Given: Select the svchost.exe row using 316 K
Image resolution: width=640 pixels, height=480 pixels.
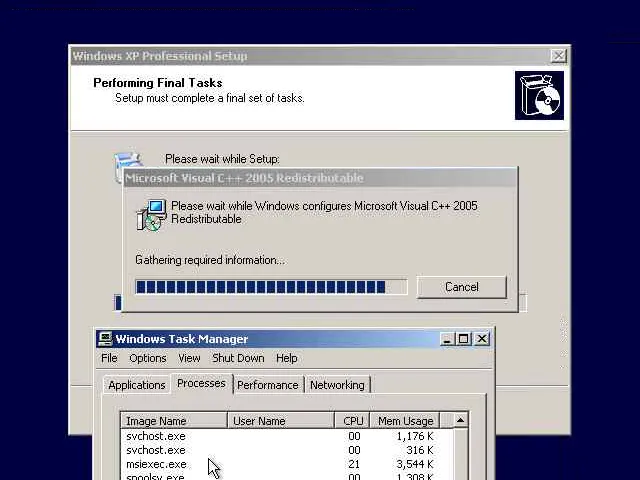Looking at the screenshot, I should [x=287, y=450].
